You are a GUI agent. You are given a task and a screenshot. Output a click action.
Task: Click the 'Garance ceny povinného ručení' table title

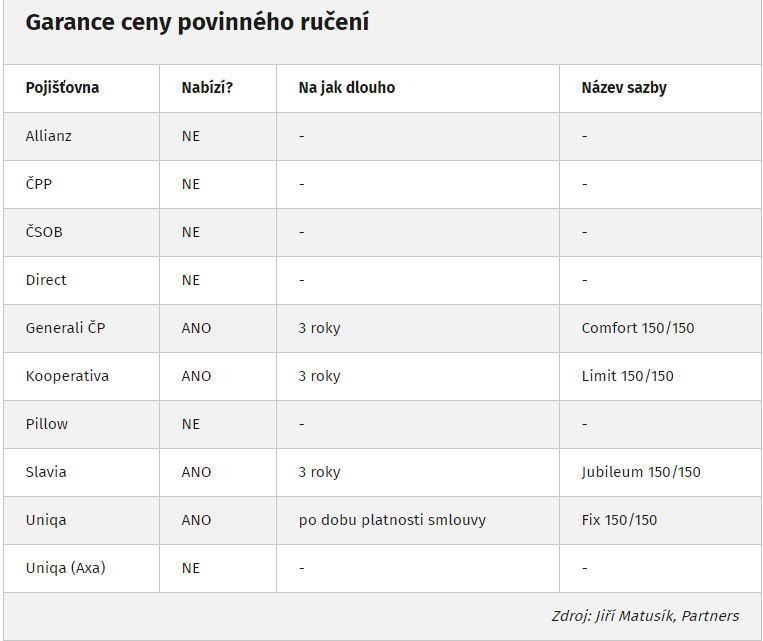[197, 22]
